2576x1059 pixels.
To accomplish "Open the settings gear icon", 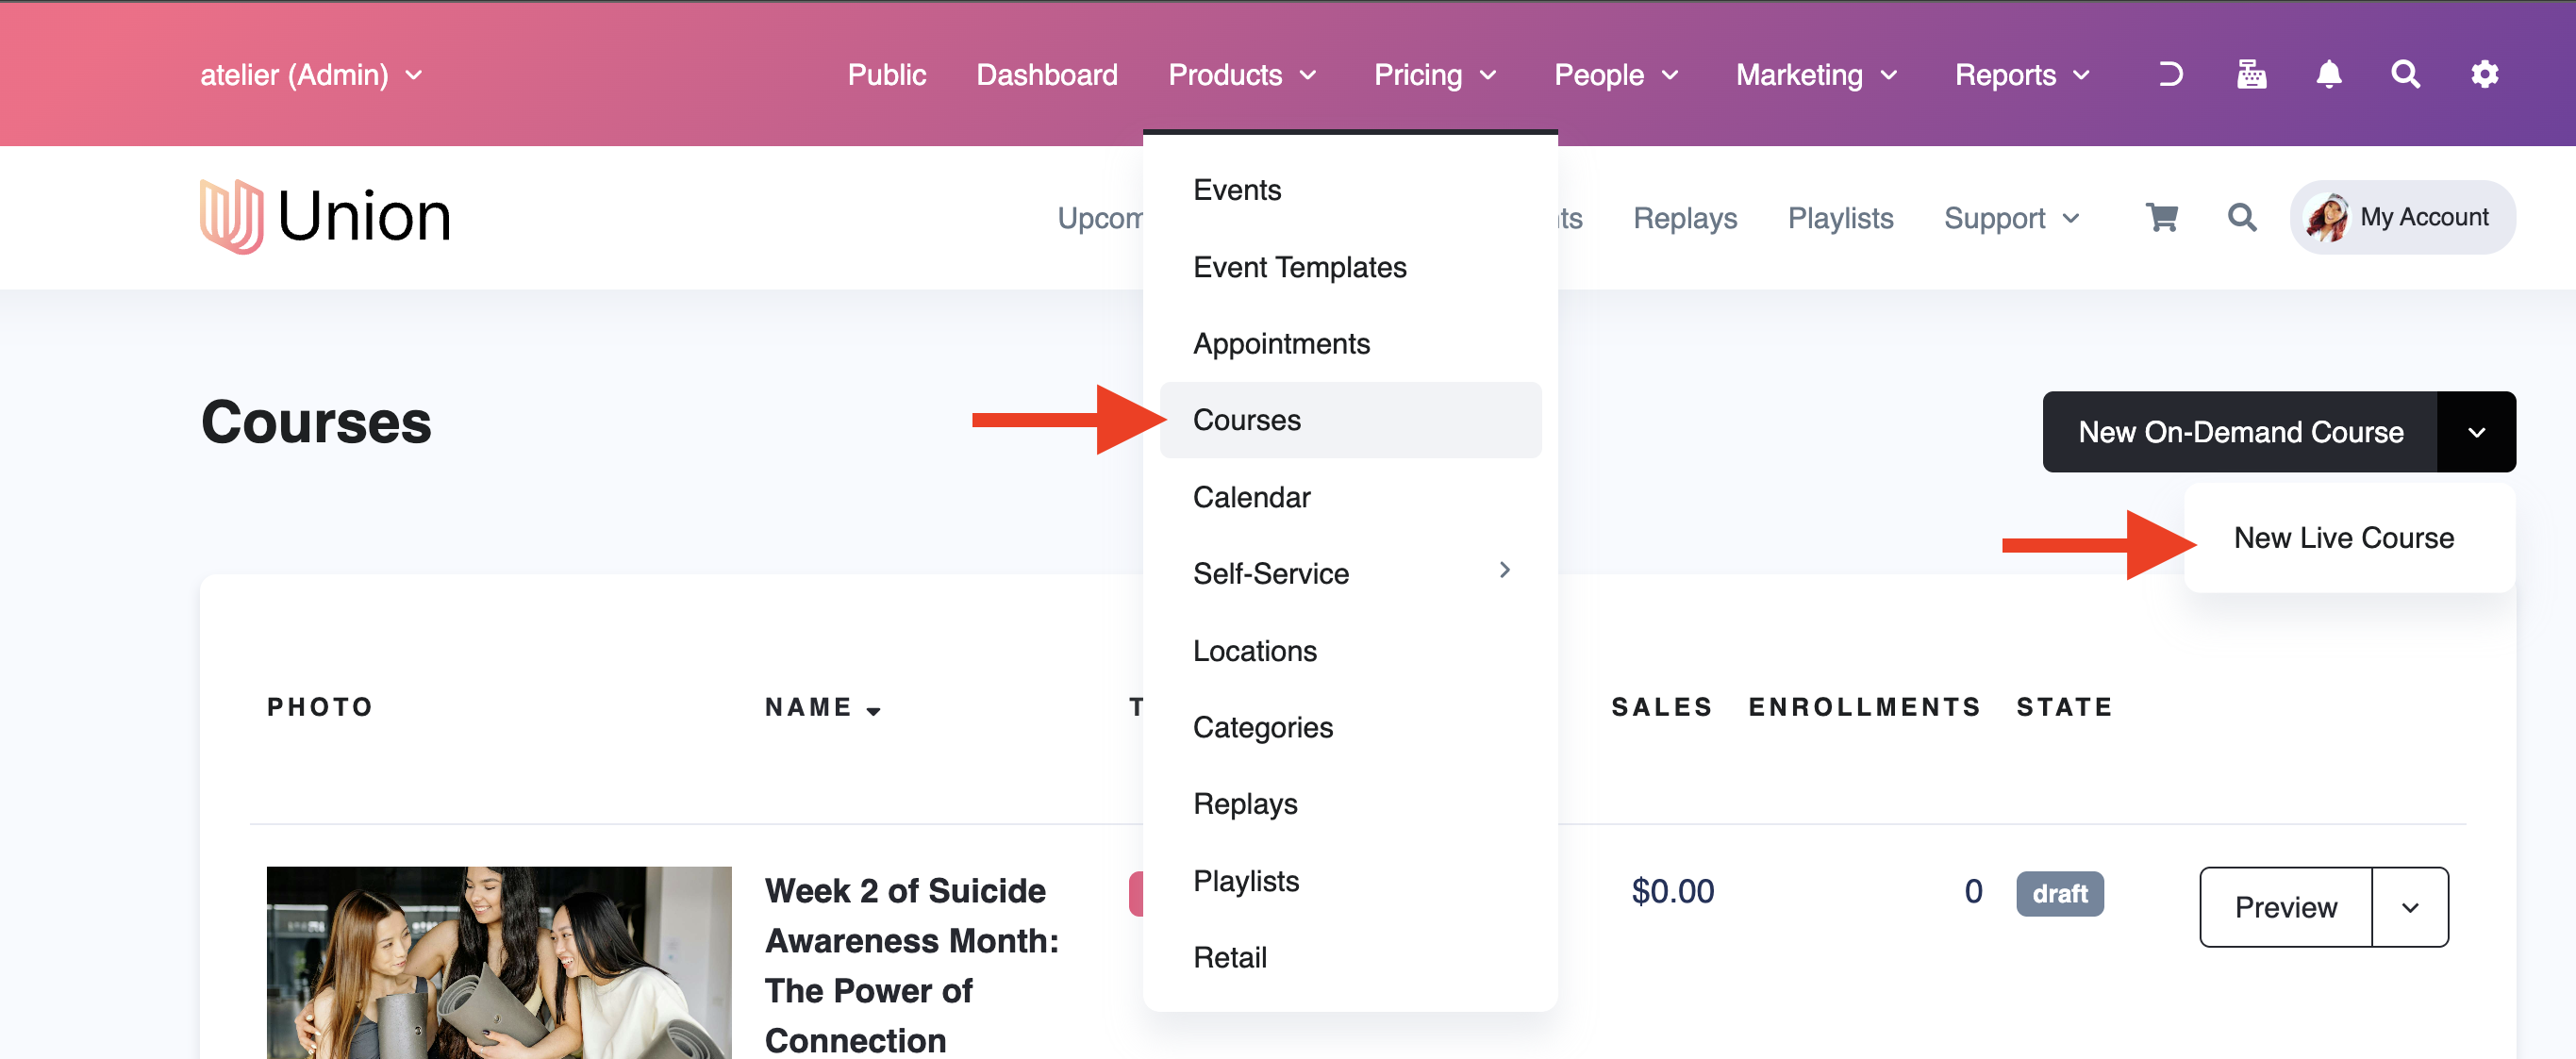I will 2484,74.
